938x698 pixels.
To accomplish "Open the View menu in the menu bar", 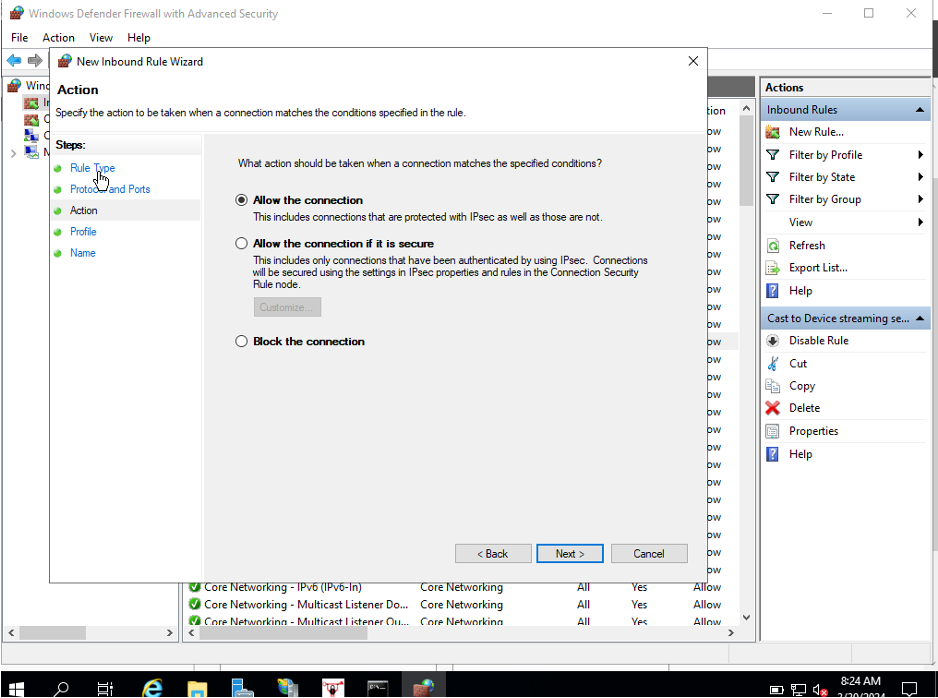I will pos(100,38).
